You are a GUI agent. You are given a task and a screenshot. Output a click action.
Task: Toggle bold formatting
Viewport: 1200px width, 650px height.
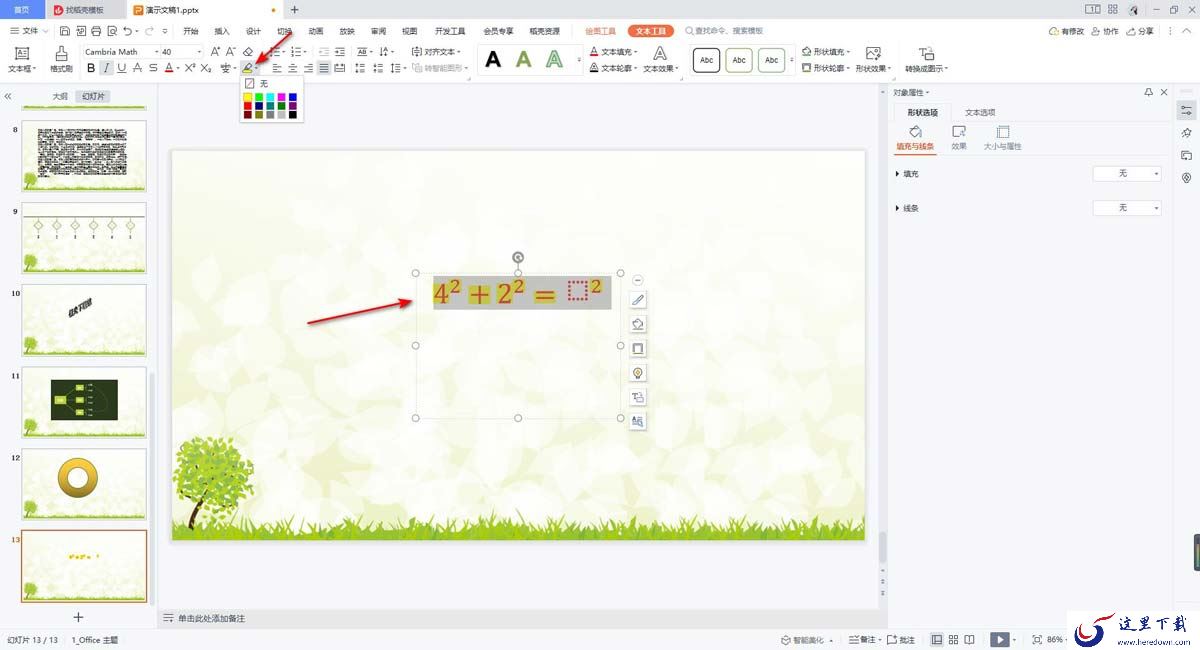click(x=91, y=68)
